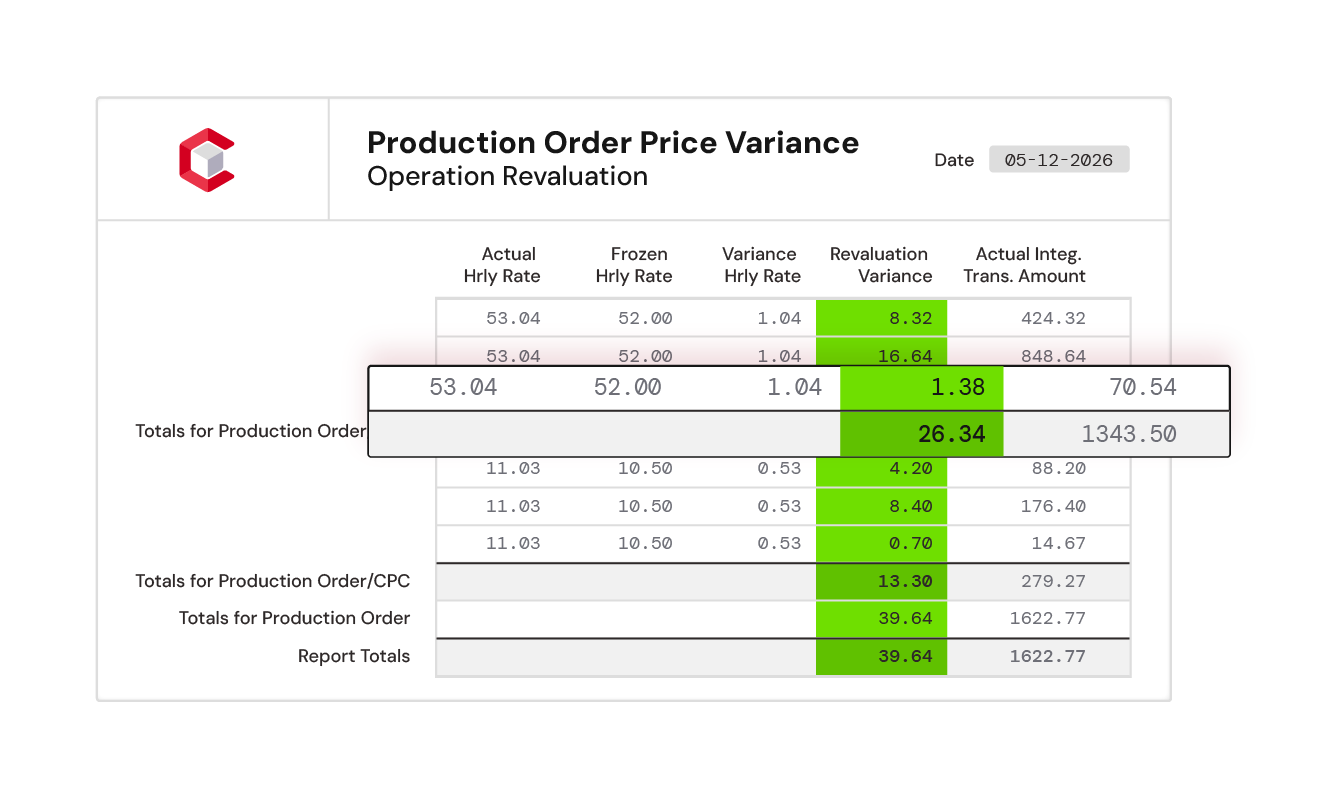The height and width of the screenshot is (800, 1340).
Task: Click the Report Totals row label
Action: 354,656
